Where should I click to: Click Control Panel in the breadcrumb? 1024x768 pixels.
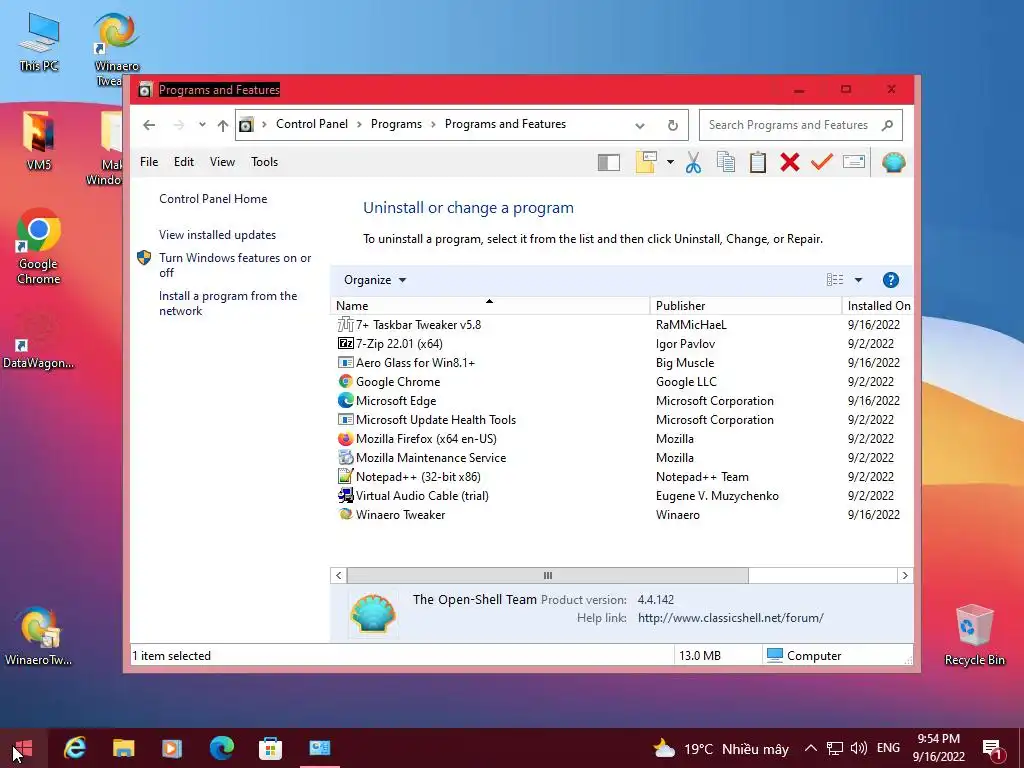[x=312, y=124]
